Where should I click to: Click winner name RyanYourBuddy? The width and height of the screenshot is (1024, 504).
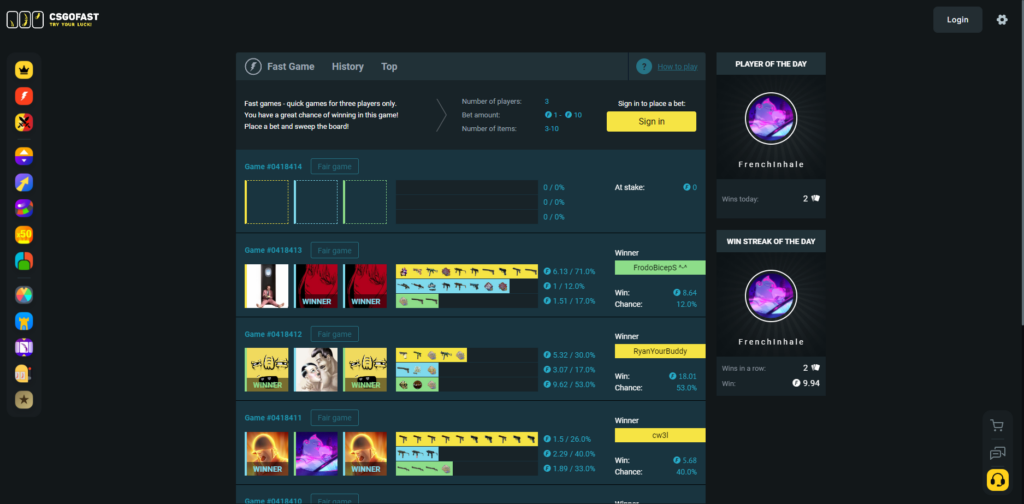click(660, 351)
